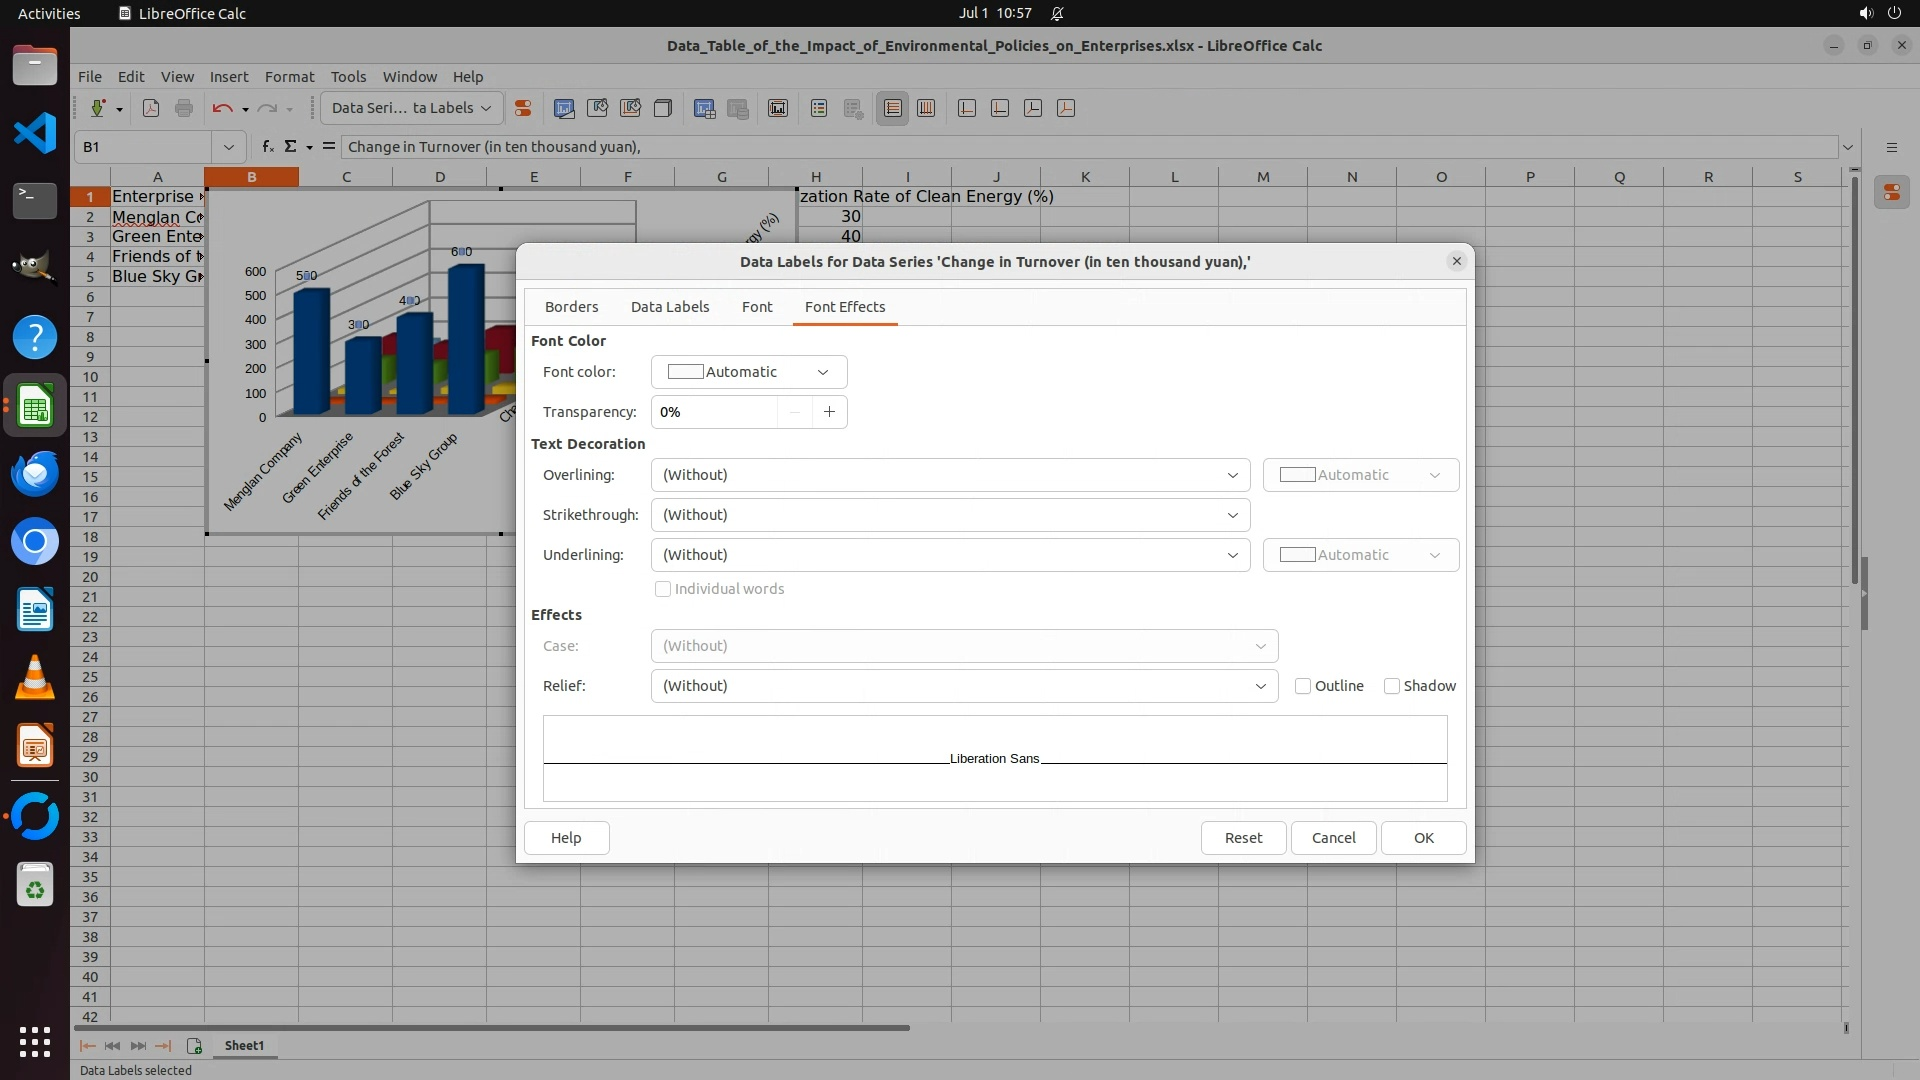Switch to the Data Labels tab
The height and width of the screenshot is (1080, 1920).
click(x=669, y=307)
